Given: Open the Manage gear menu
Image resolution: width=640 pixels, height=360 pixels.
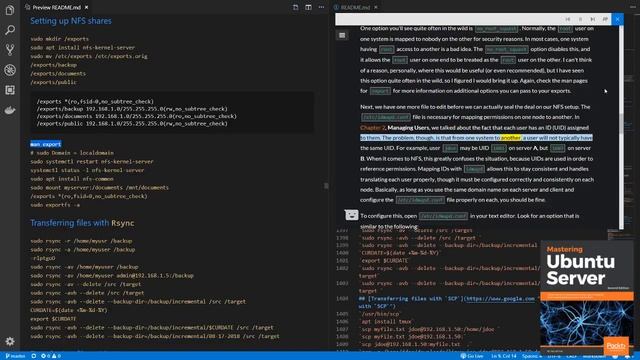Looking at the screenshot, I should [10, 341].
